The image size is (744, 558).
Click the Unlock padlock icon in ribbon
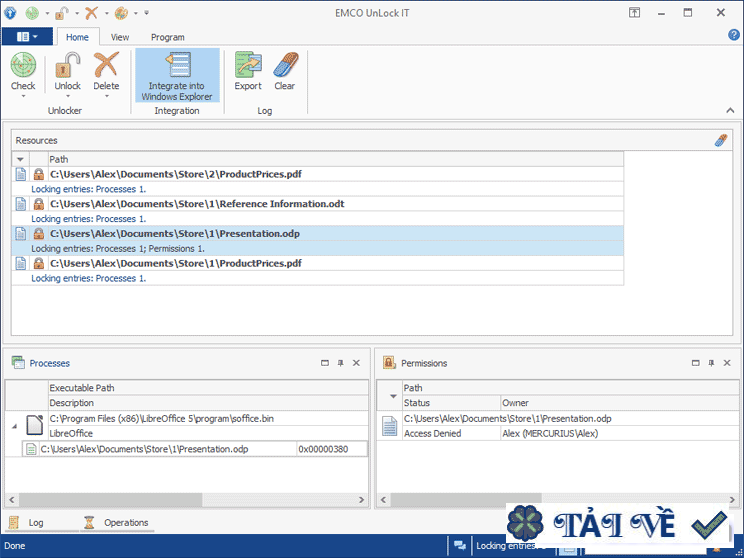coord(68,67)
